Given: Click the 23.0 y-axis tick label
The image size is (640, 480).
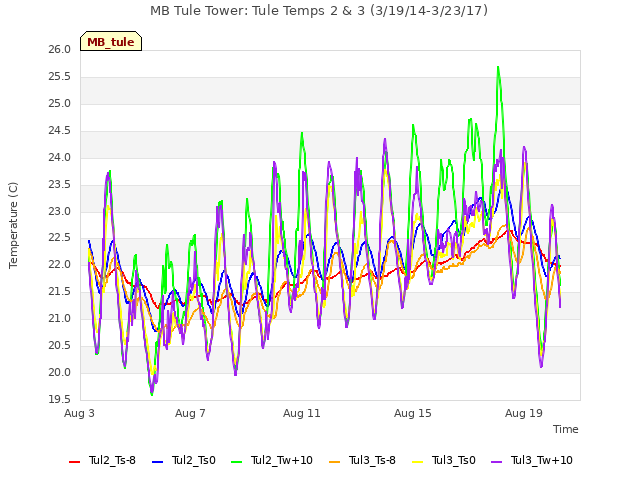Looking at the screenshot, I should 60,211.
